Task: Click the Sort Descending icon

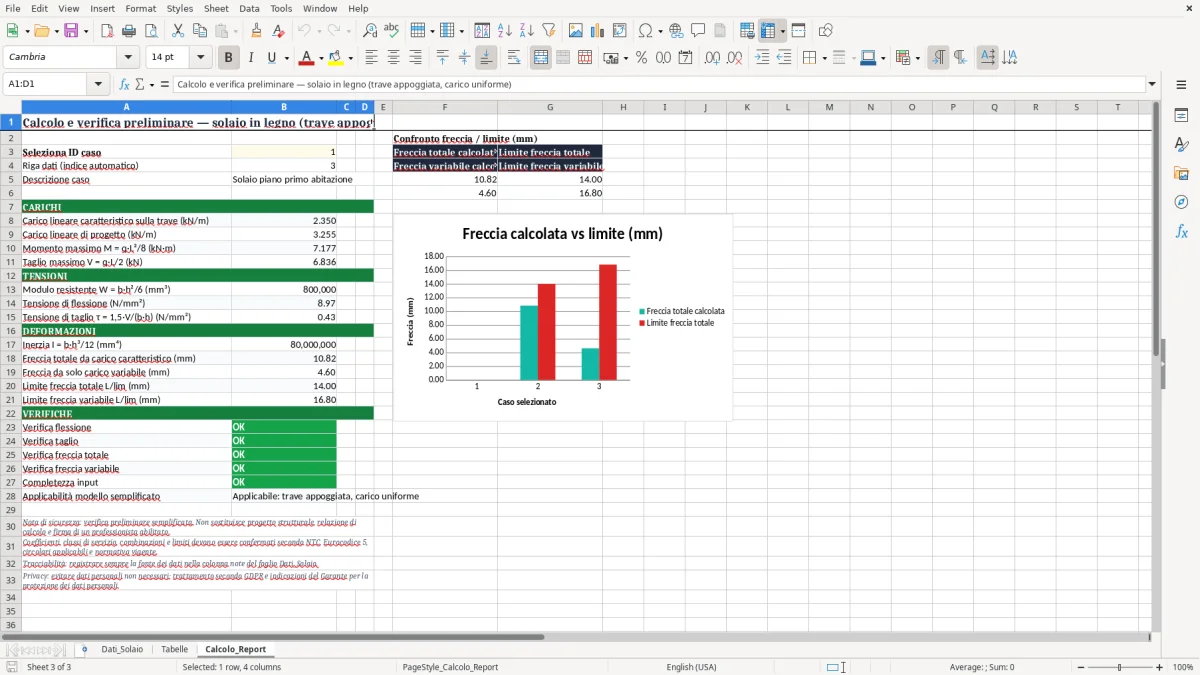Action: 526,31
